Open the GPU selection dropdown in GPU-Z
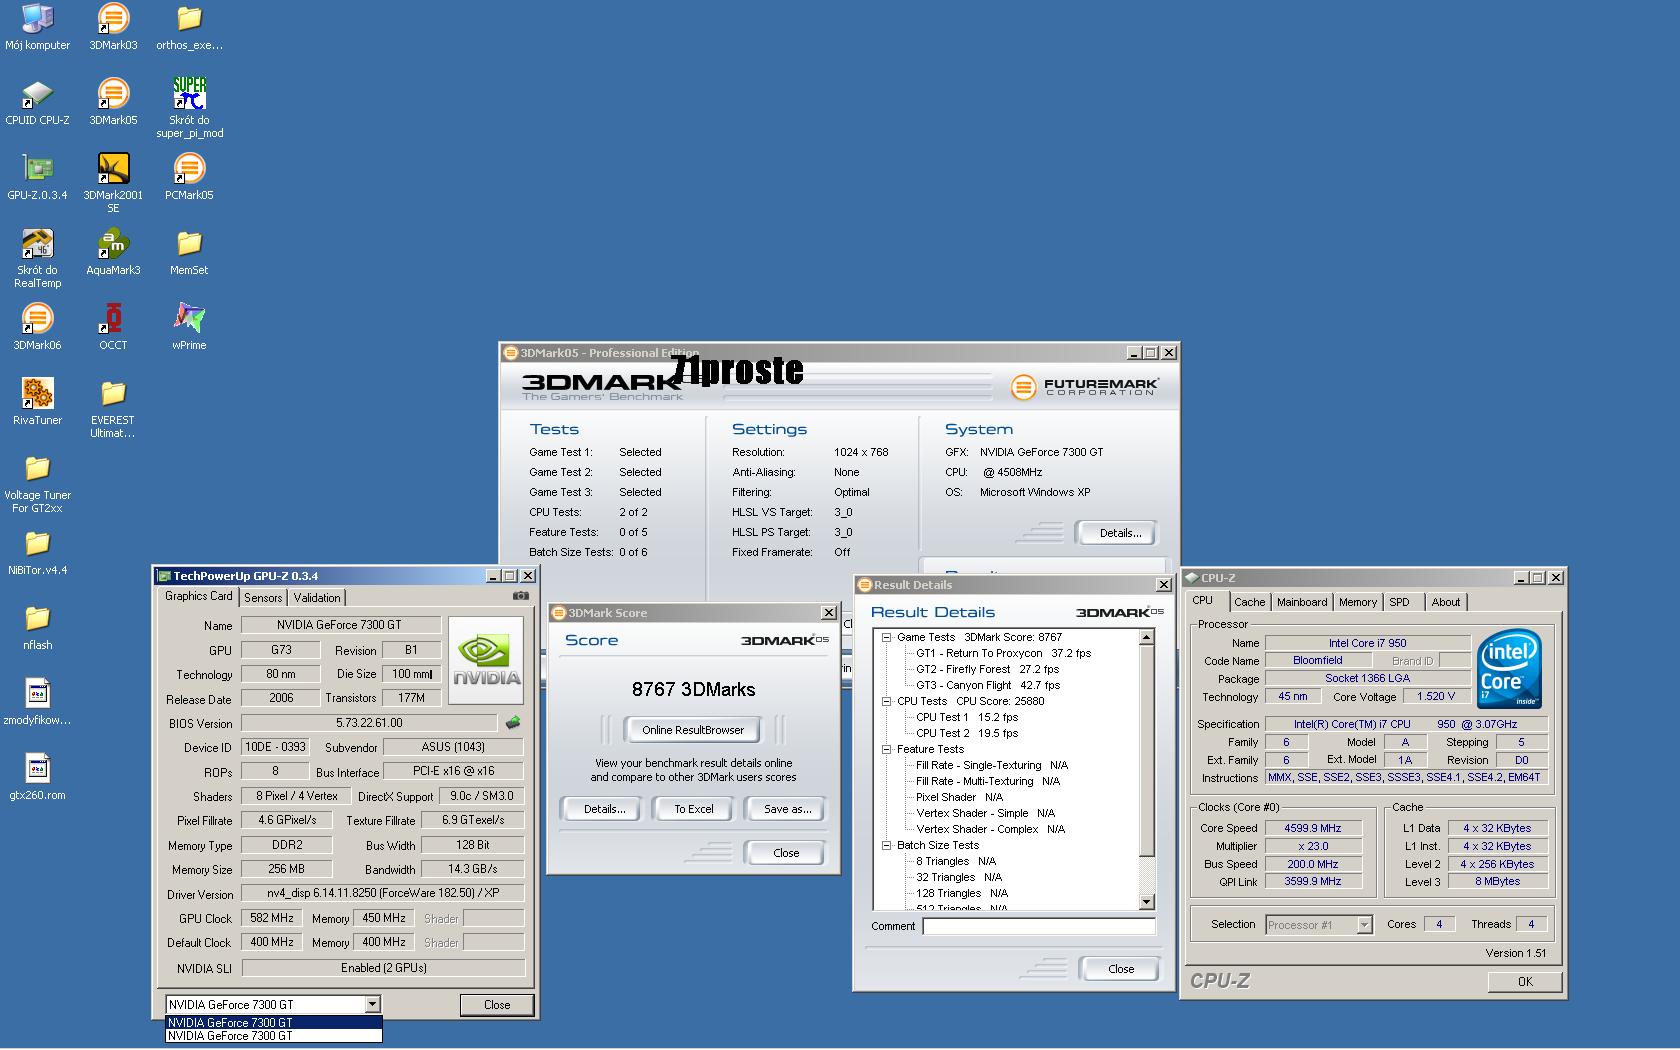Image resolution: width=1680 pixels, height=1050 pixels. click(x=372, y=1005)
